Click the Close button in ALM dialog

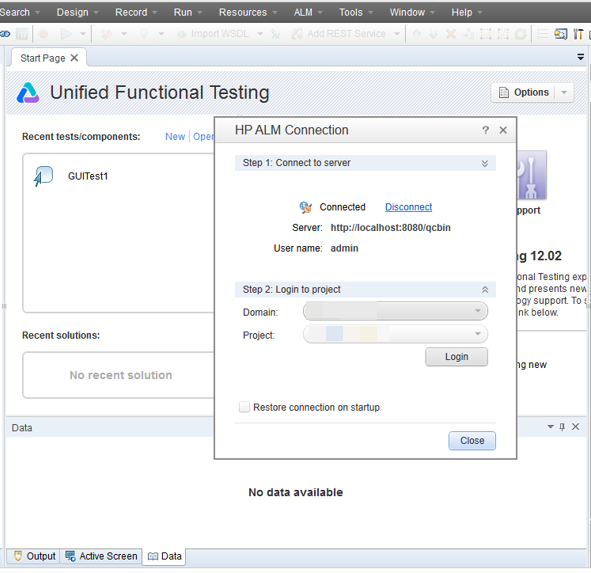click(x=472, y=441)
